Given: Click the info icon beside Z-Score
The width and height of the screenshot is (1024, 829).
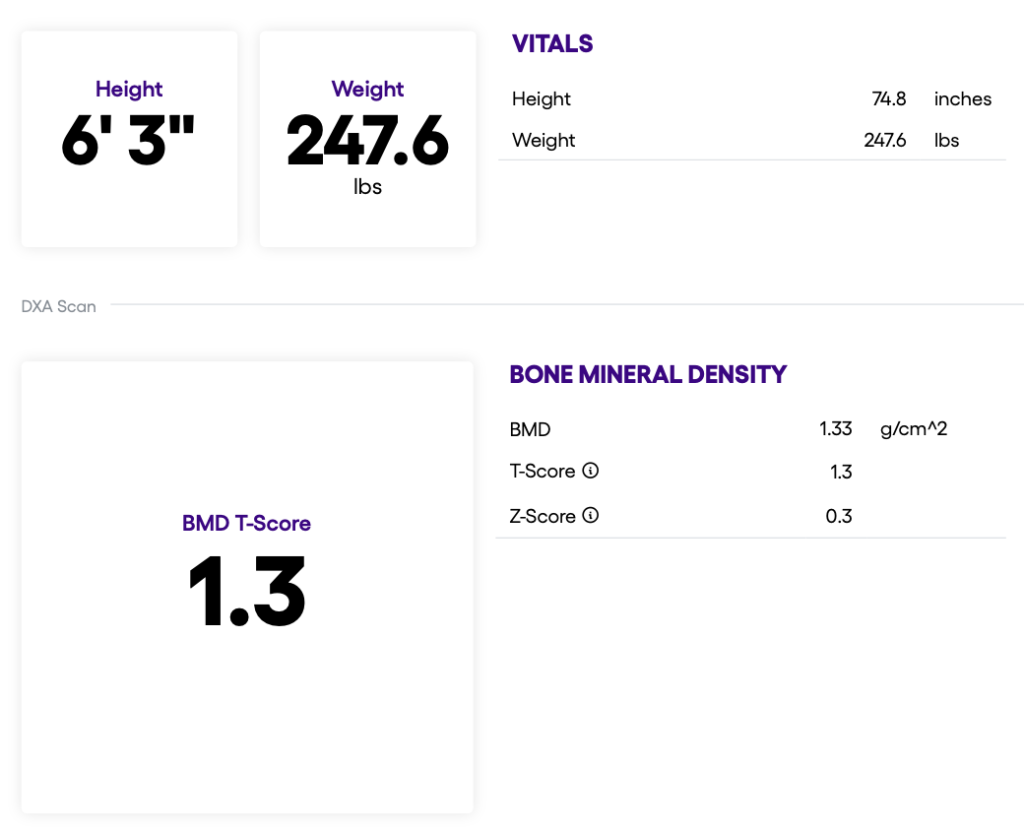Looking at the screenshot, I should [x=591, y=516].
